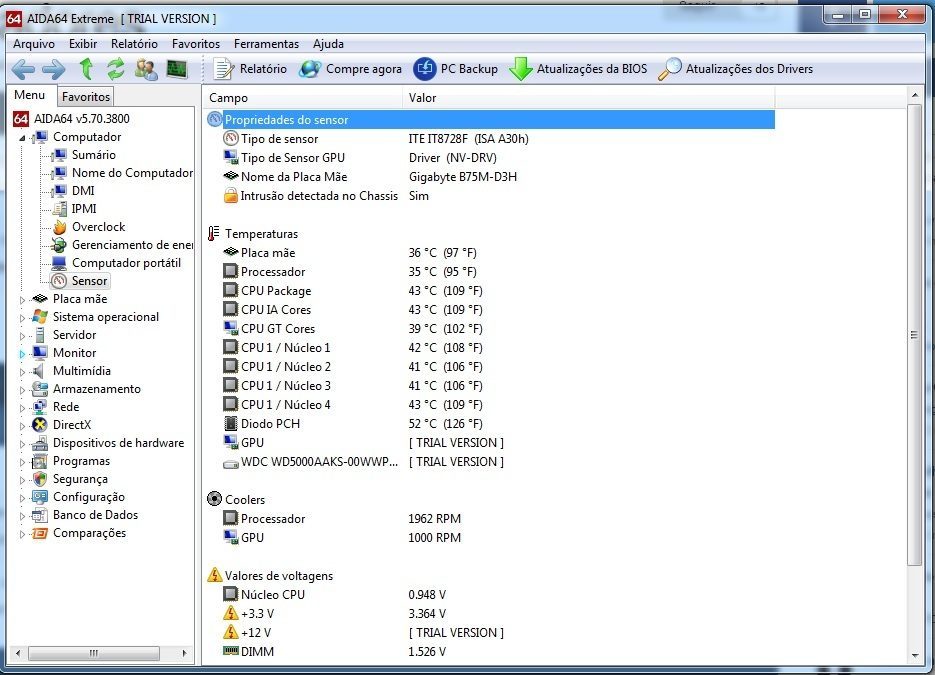Expand the Servidor tree node
Viewport: 935px width, 675px height.
coord(23,336)
